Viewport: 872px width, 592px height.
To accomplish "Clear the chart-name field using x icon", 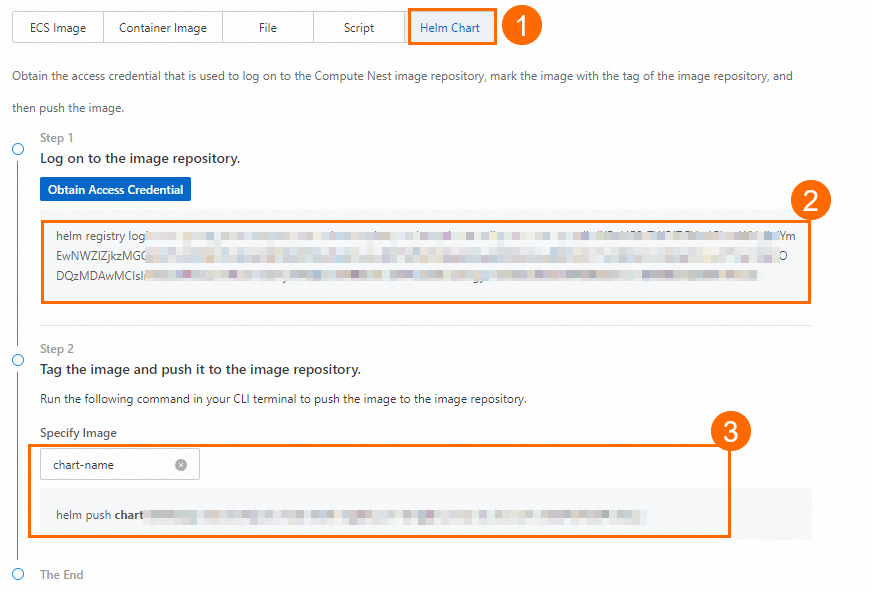I will pyautogui.click(x=181, y=465).
